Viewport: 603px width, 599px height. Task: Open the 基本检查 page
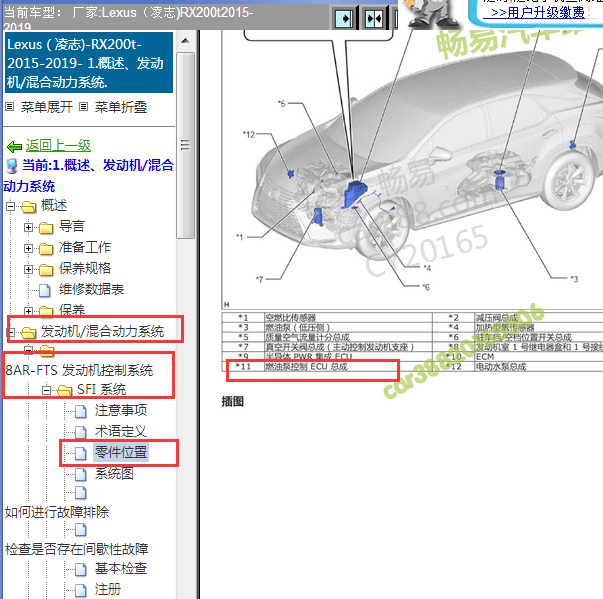[121, 569]
